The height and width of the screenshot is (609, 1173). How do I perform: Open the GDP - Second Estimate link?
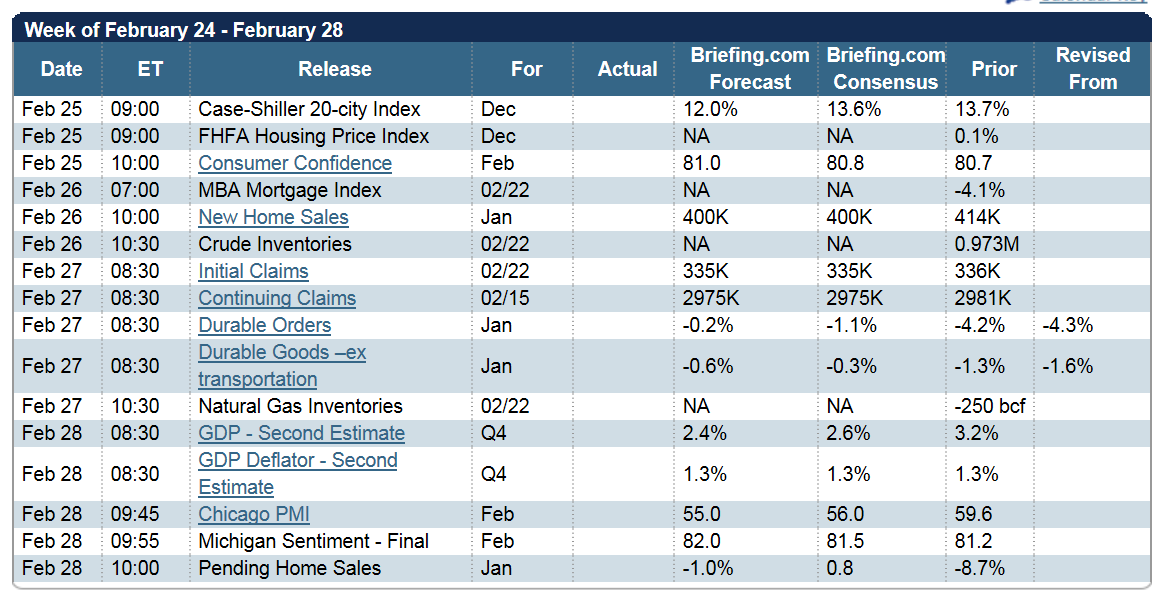(x=301, y=433)
